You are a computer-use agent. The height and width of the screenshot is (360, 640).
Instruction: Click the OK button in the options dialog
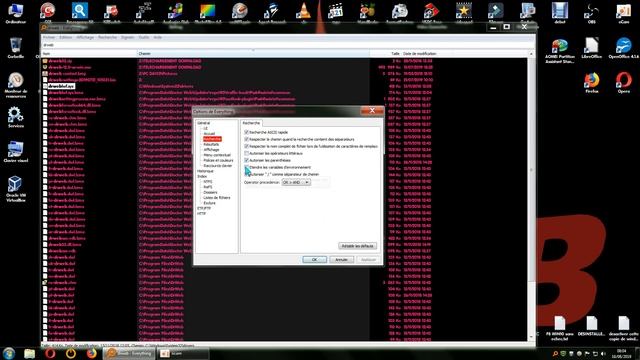(x=314, y=260)
